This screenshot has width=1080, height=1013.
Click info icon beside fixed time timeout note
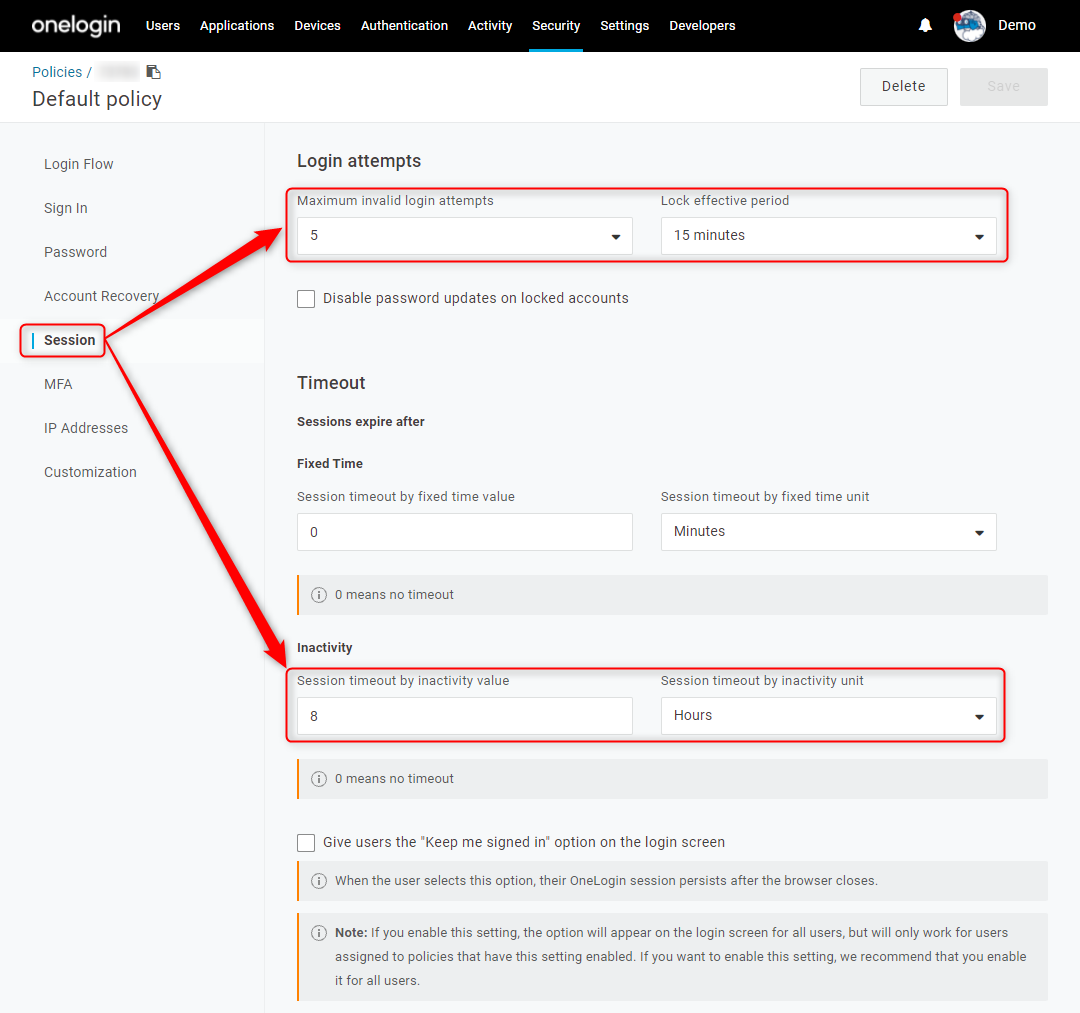(x=319, y=595)
